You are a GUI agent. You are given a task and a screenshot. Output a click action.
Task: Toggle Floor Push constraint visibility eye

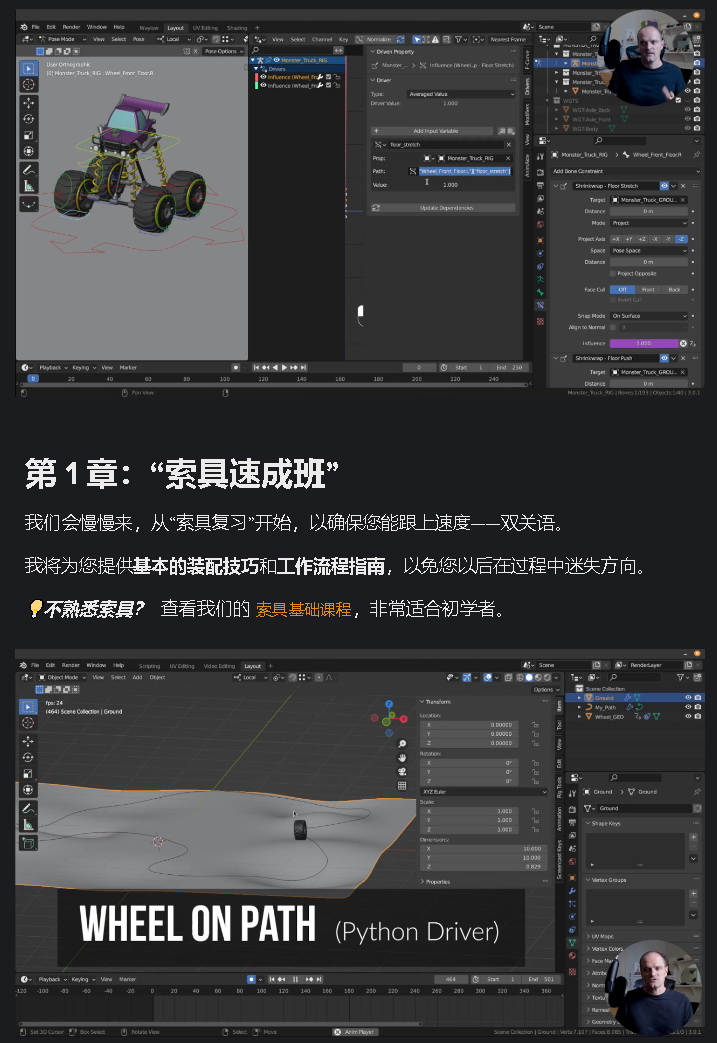click(x=664, y=358)
